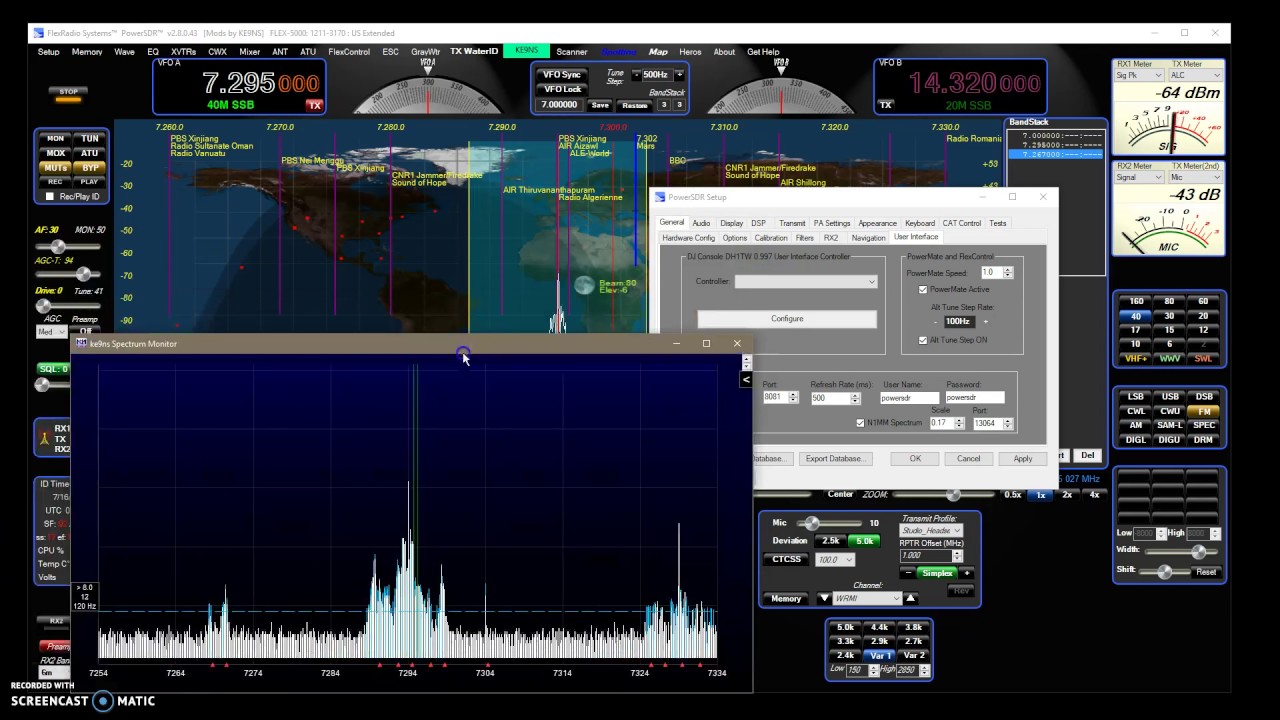Click the TUN tune button
Image resolution: width=1280 pixels, height=720 pixels.
tap(90, 138)
